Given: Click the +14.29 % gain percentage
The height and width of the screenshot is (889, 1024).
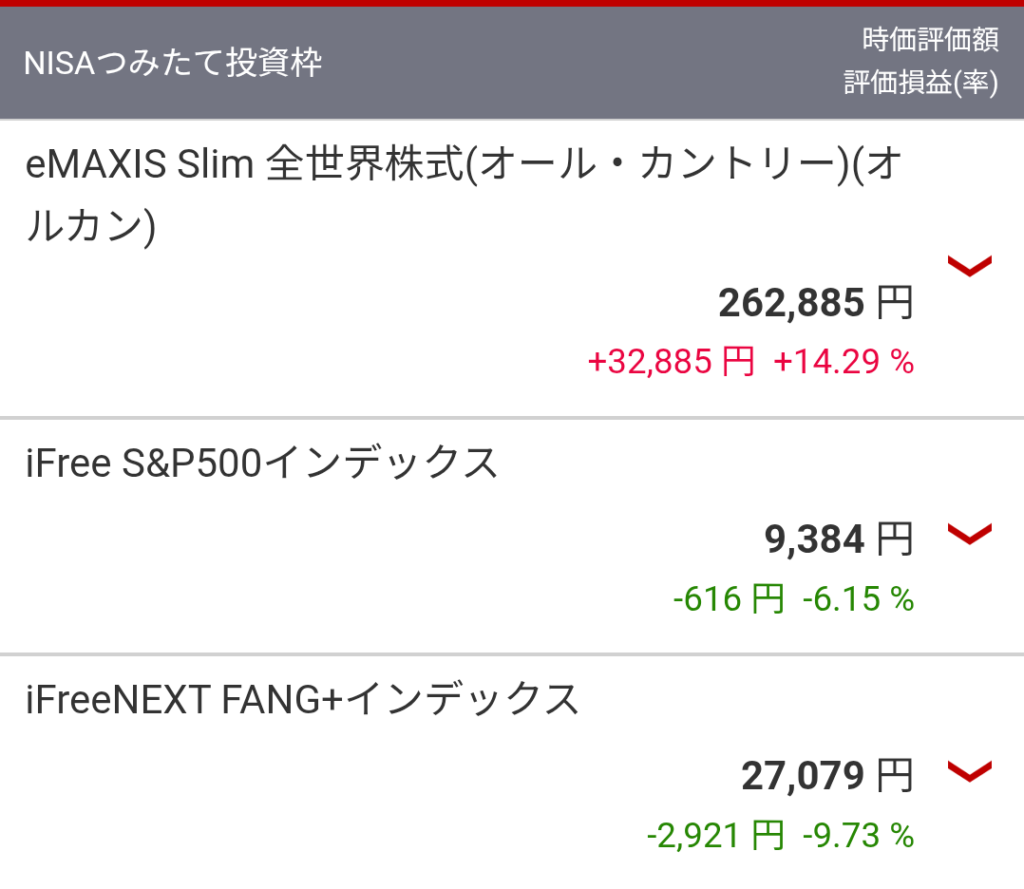Looking at the screenshot, I should point(844,362).
